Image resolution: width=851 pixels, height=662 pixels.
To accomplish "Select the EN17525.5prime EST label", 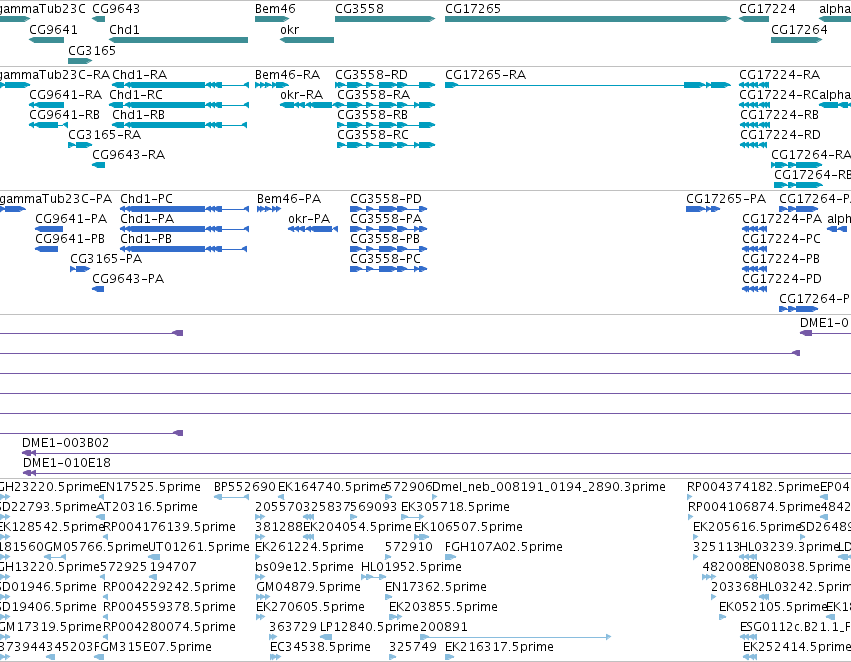I will (150, 487).
